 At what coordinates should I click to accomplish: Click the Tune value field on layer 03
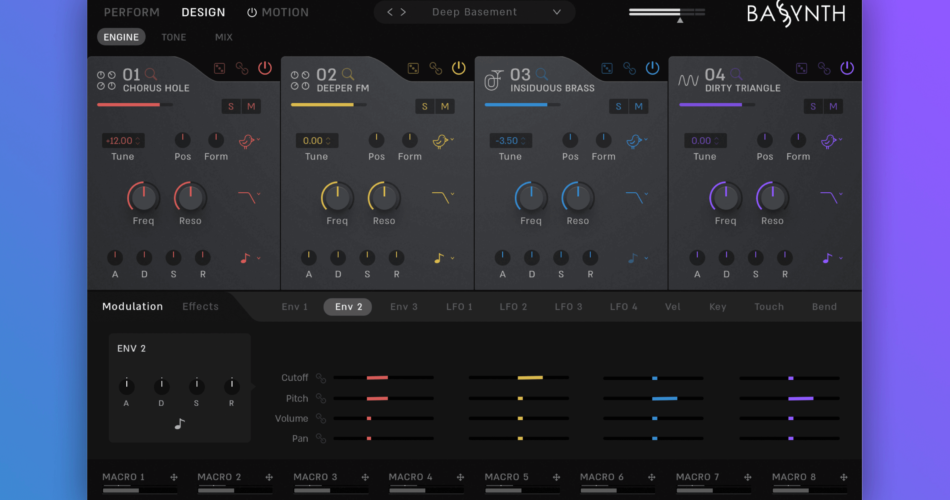tap(510, 141)
